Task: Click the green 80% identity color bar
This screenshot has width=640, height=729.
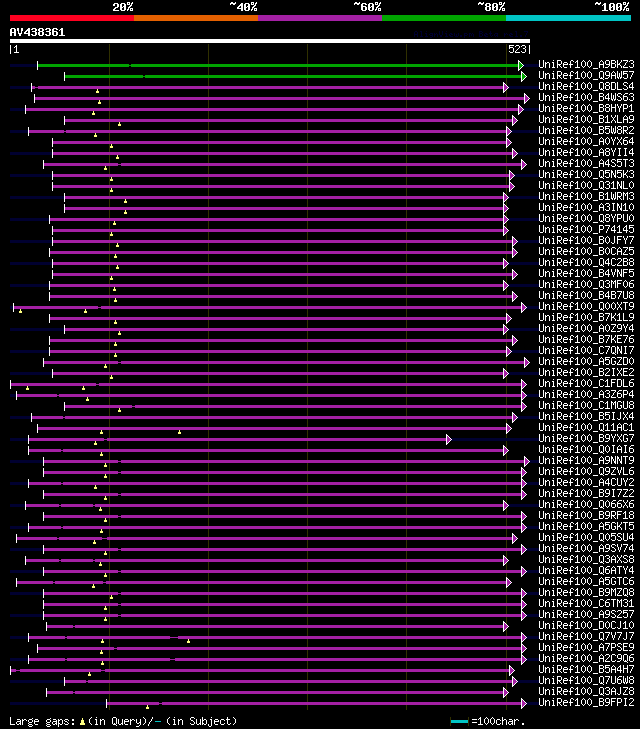Action: 444,18
